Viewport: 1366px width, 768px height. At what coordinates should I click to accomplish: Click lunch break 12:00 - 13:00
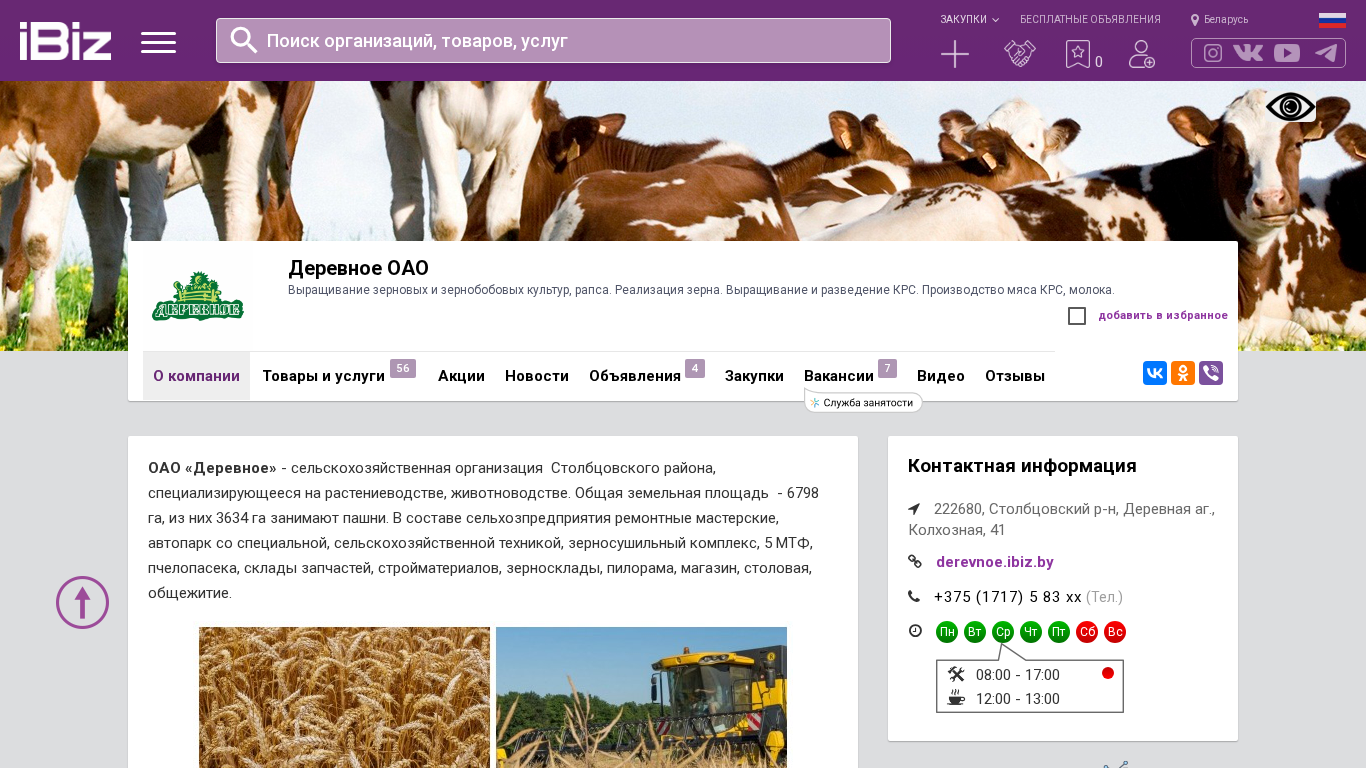tap(1018, 699)
